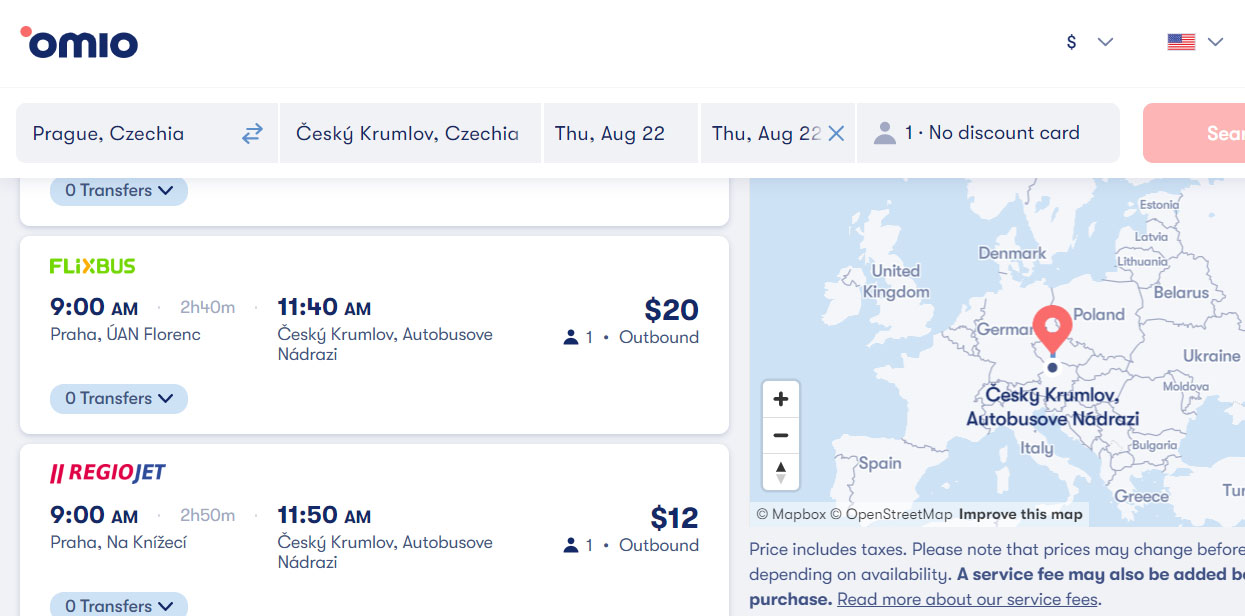Image resolution: width=1245 pixels, height=616 pixels.
Task: Zoom in on the map
Action: 781,399
